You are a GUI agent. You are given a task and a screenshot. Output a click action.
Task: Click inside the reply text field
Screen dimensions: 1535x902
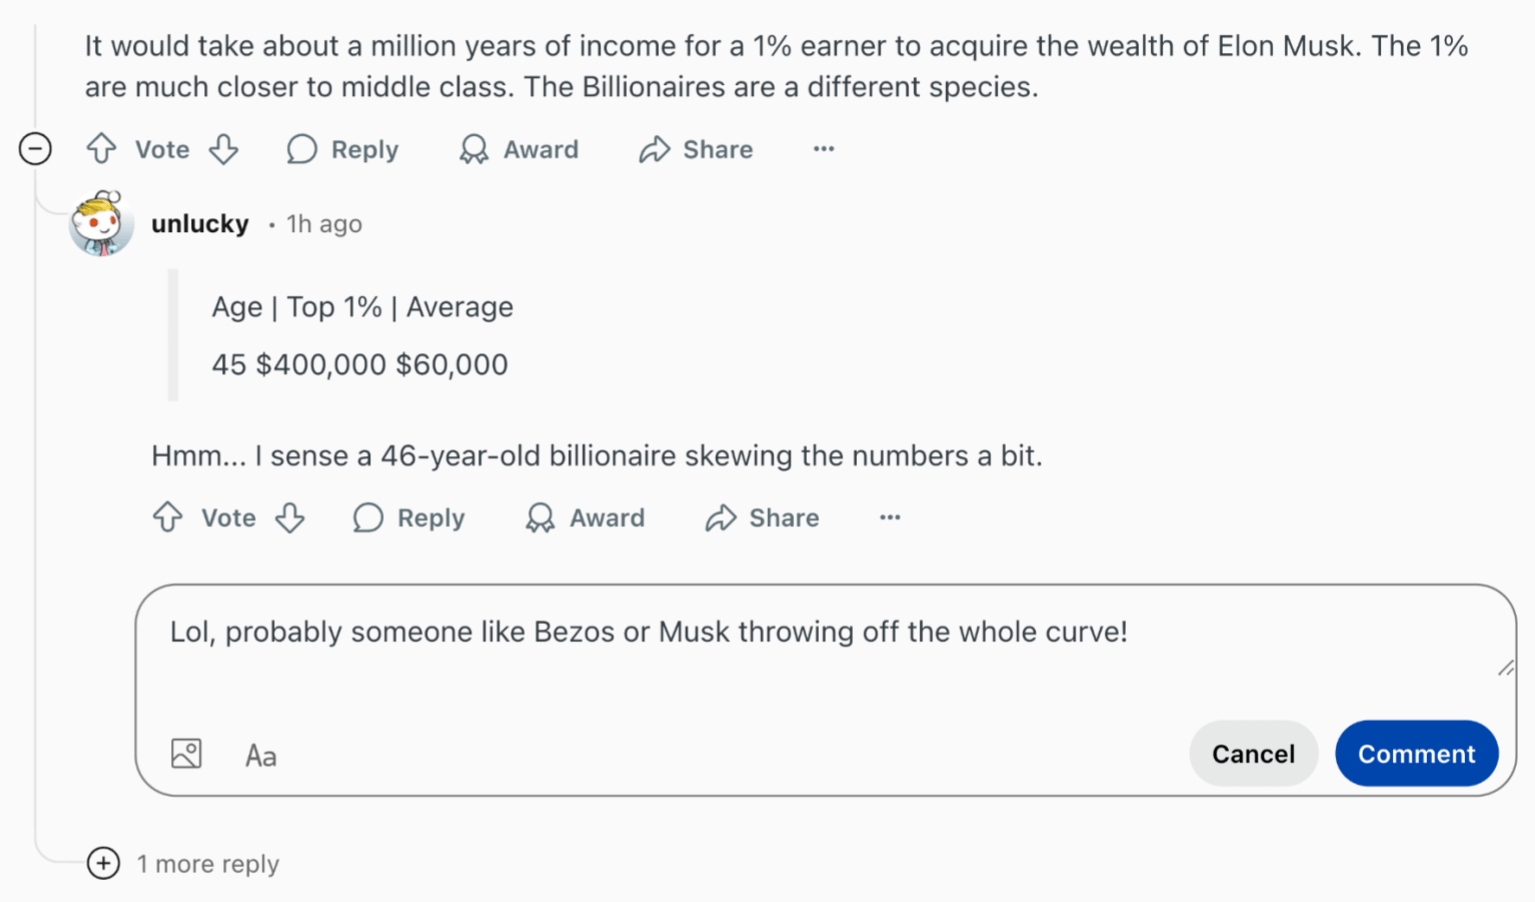[800, 650]
